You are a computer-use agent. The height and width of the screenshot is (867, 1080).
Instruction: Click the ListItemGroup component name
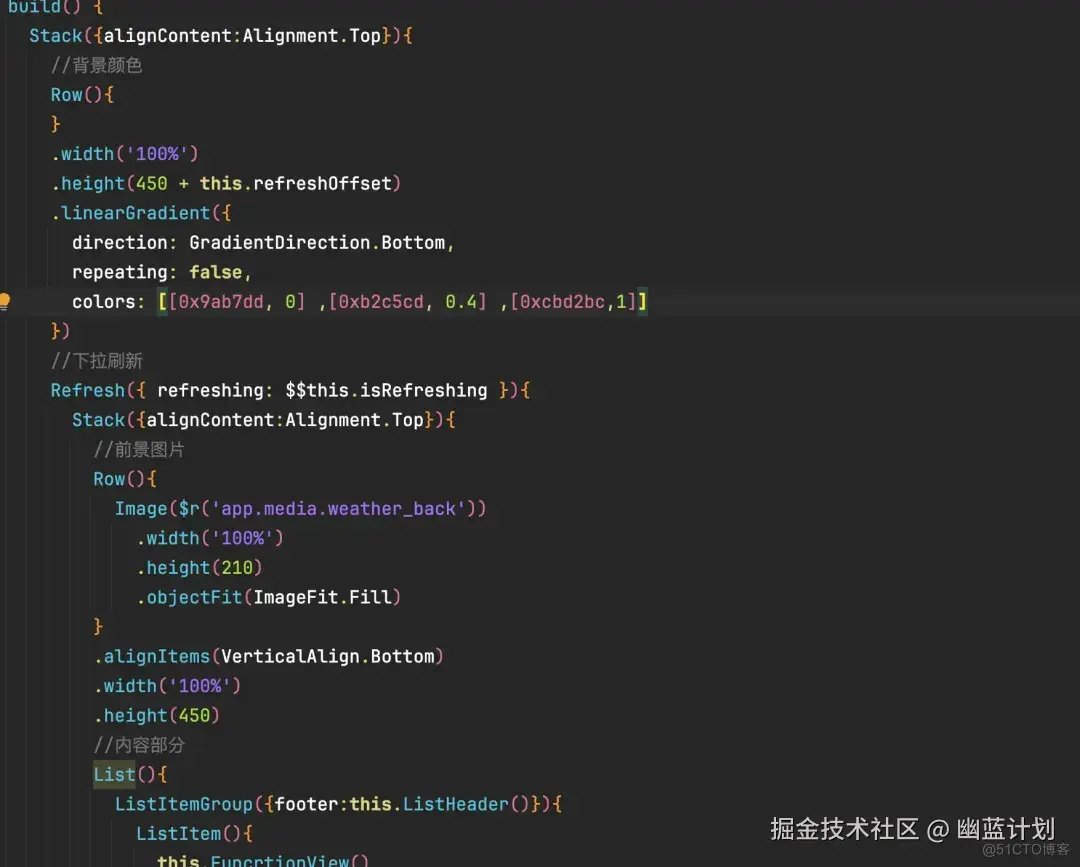click(x=184, y=804)
